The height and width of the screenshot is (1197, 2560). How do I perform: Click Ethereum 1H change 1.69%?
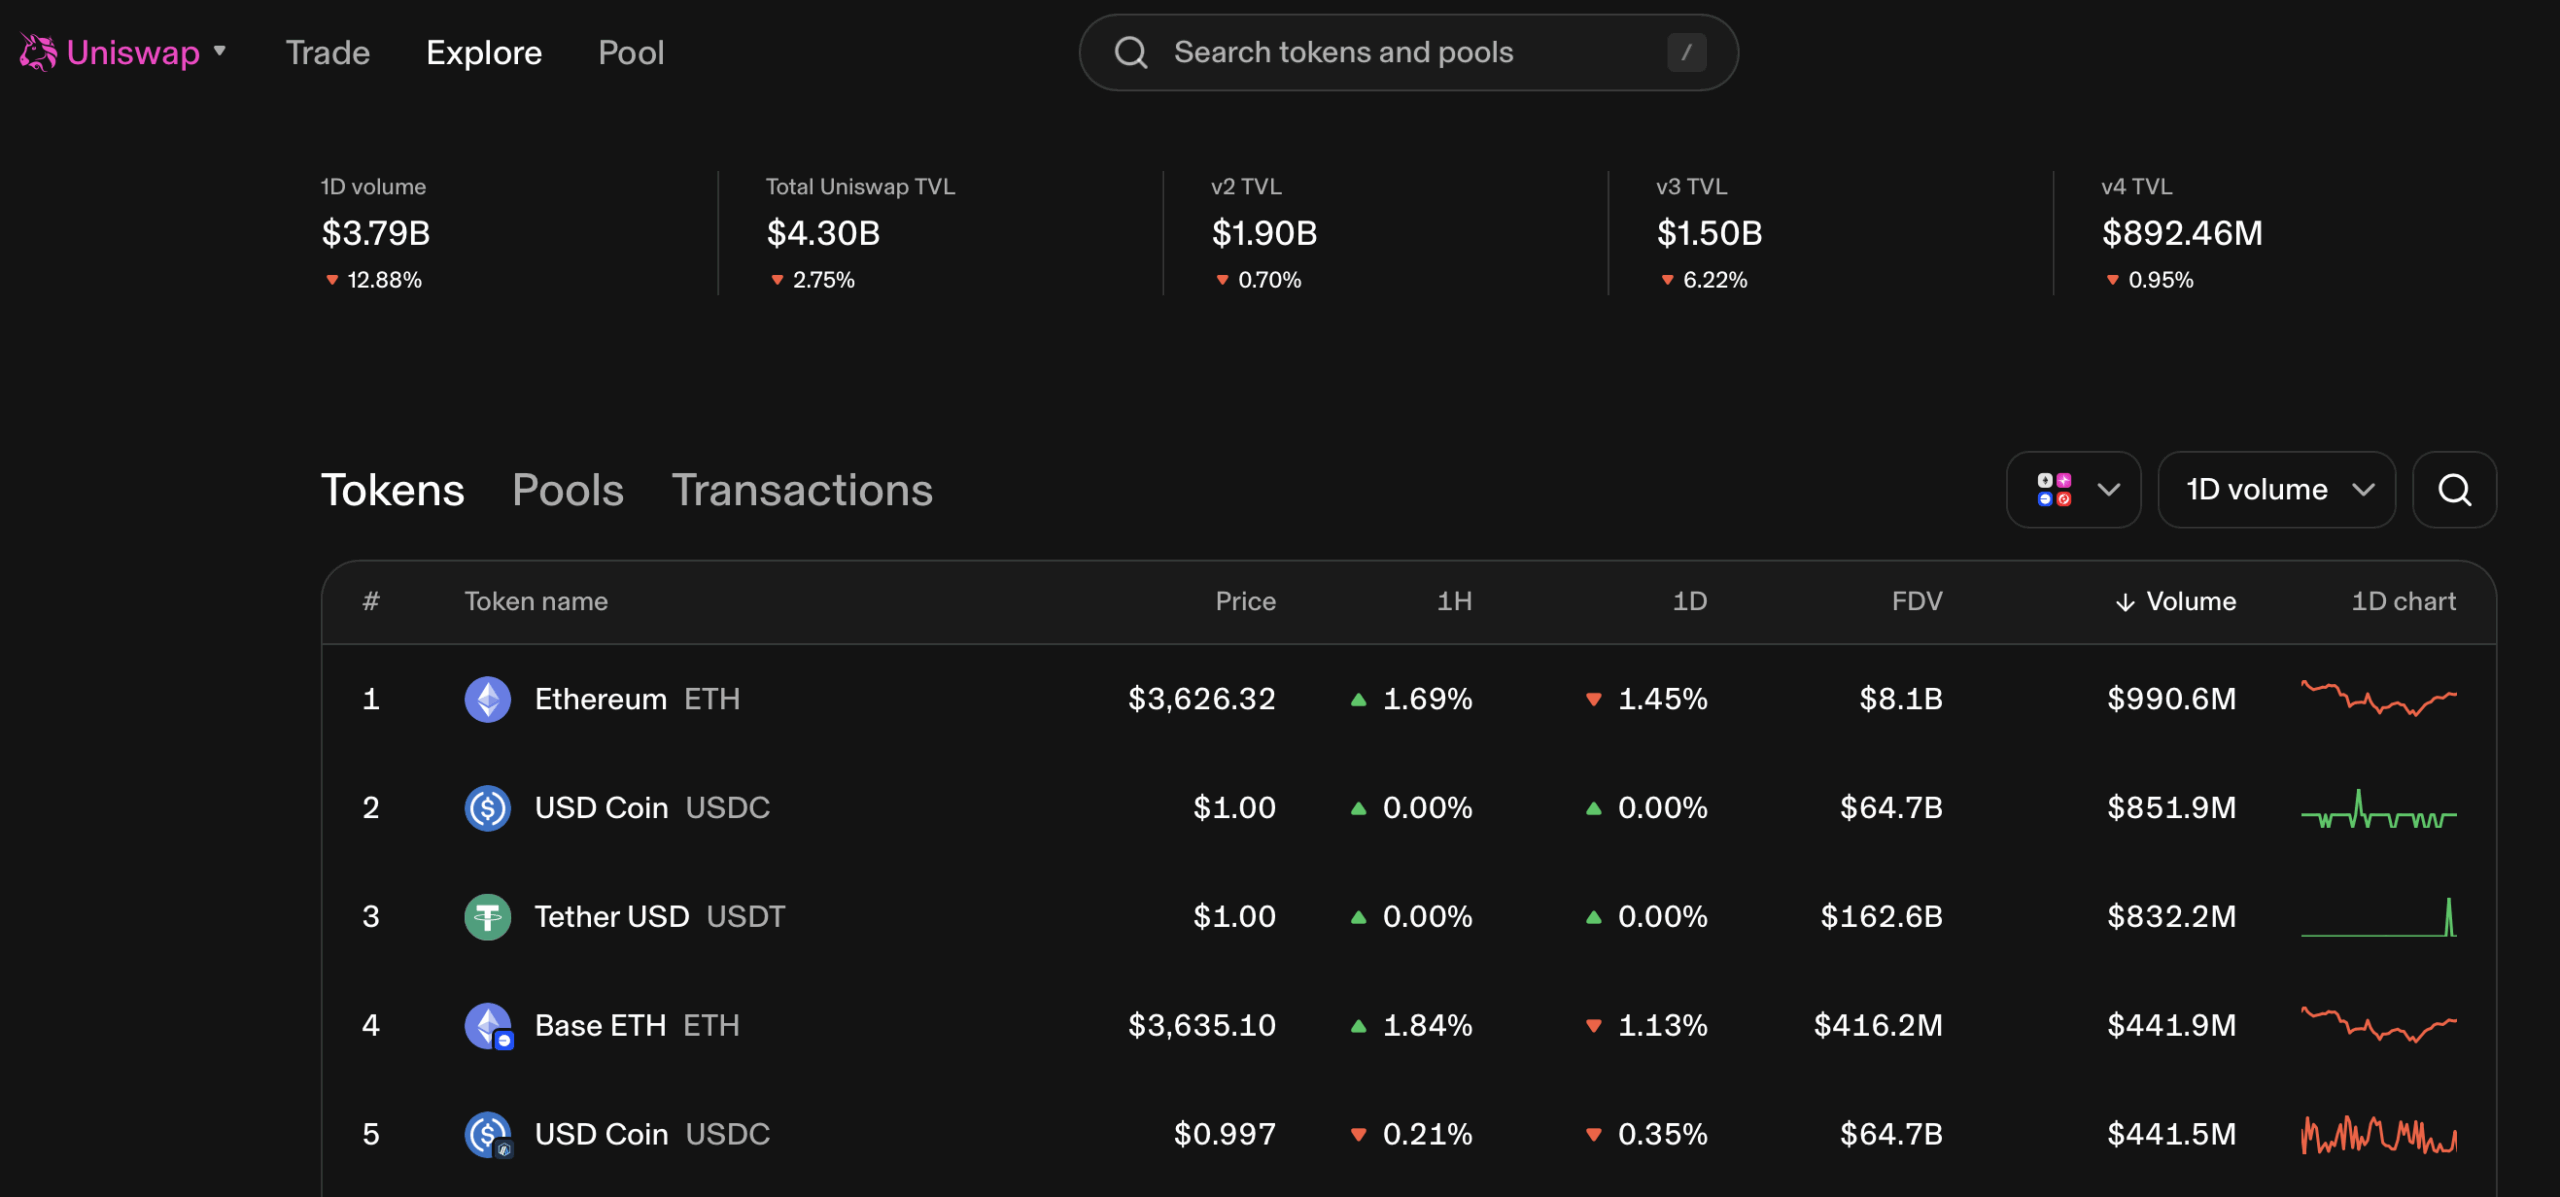pos(1411,699)
